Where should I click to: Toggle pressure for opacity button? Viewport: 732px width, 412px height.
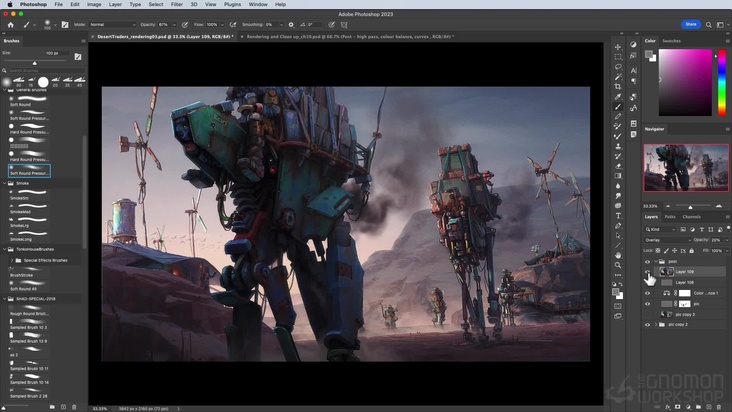185,25
